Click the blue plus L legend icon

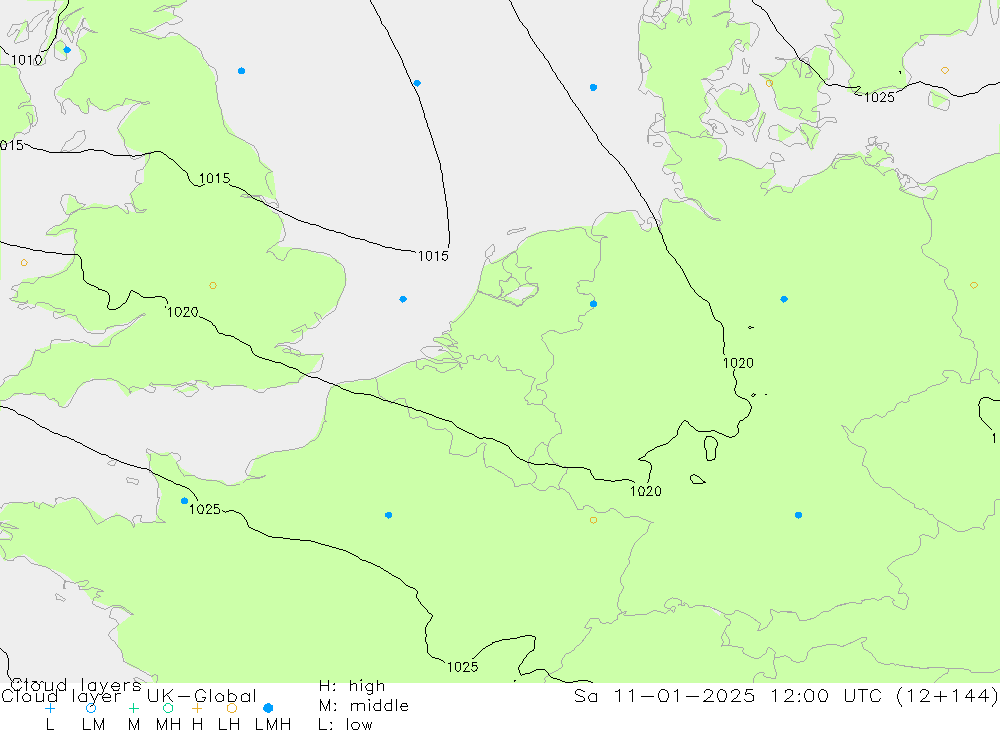tap(50, 708)
